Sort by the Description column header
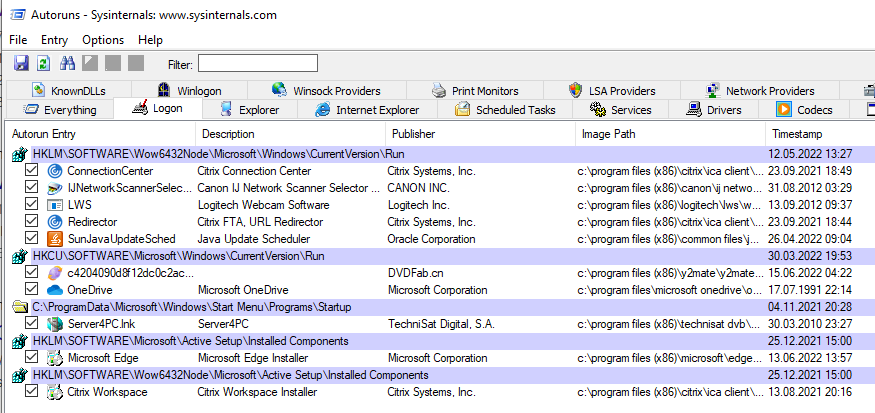 tap(291, 134)
